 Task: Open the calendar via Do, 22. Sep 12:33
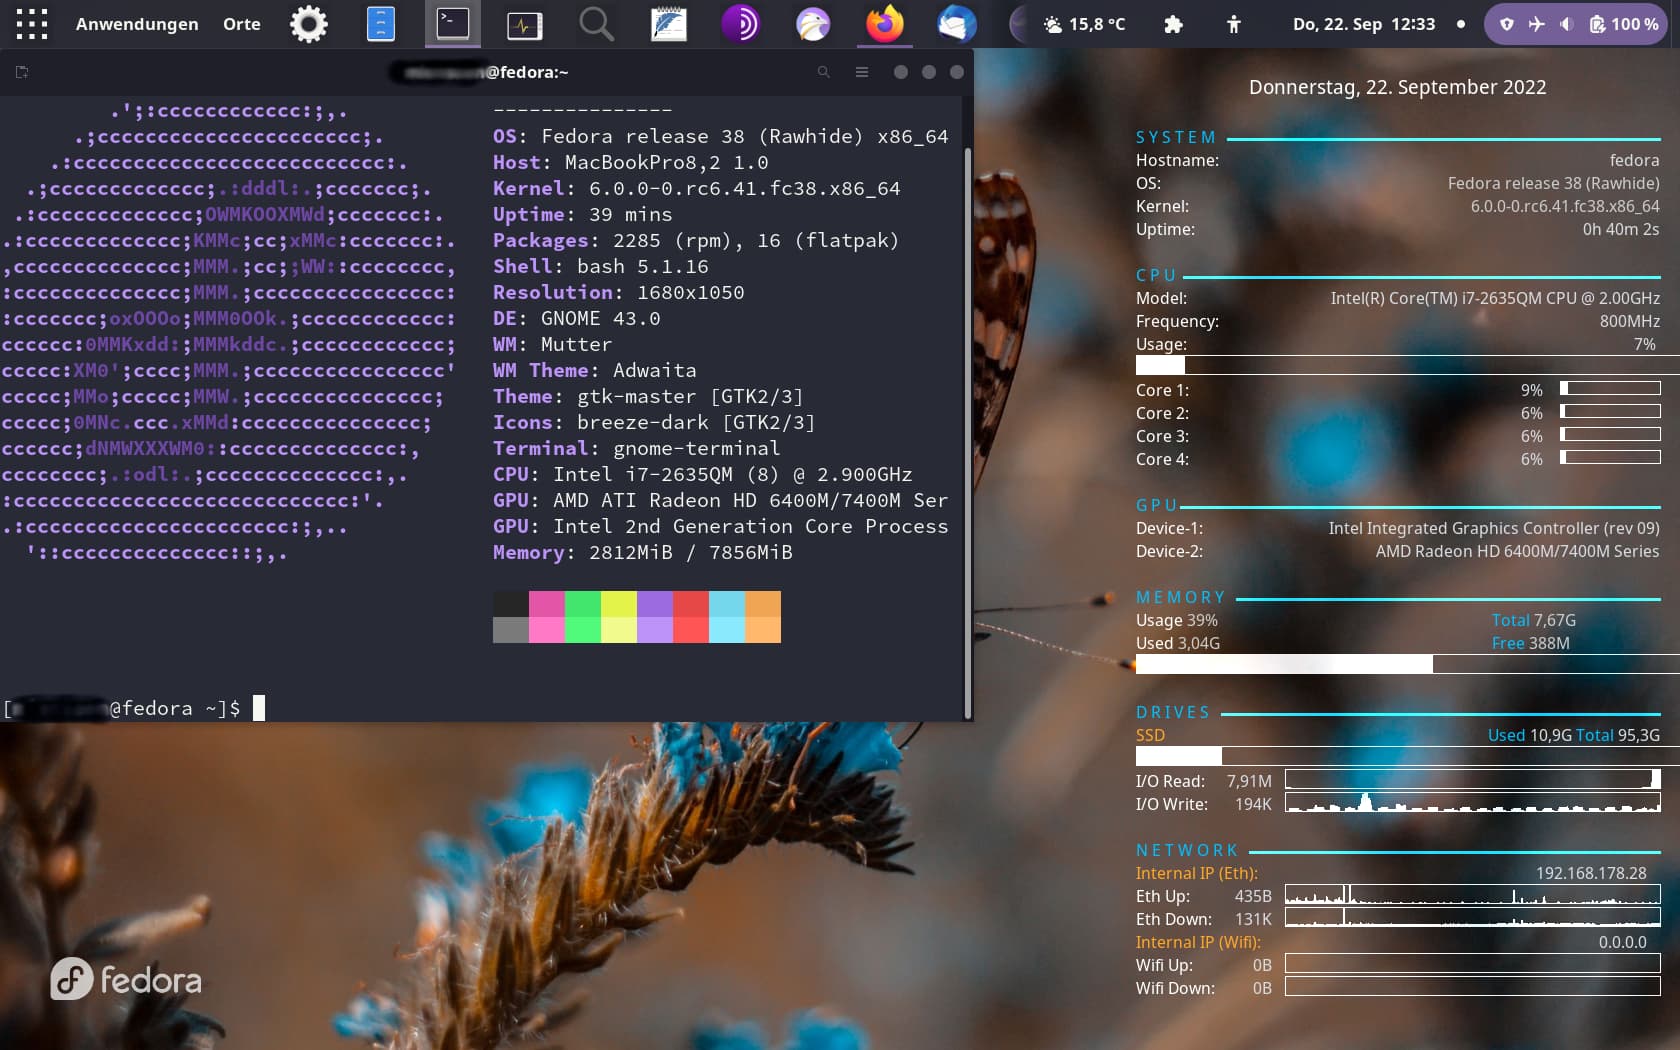pos(1364,24)
